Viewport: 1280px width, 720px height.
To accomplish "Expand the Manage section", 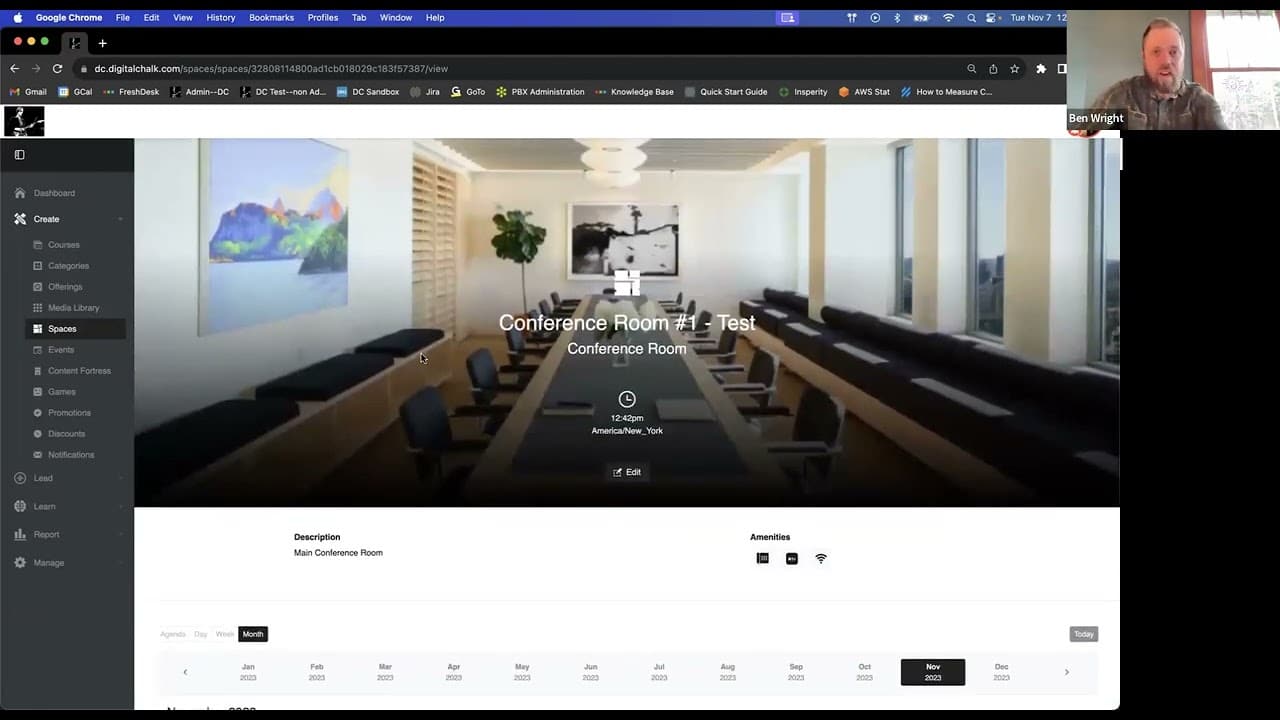I will pos(68,563).
